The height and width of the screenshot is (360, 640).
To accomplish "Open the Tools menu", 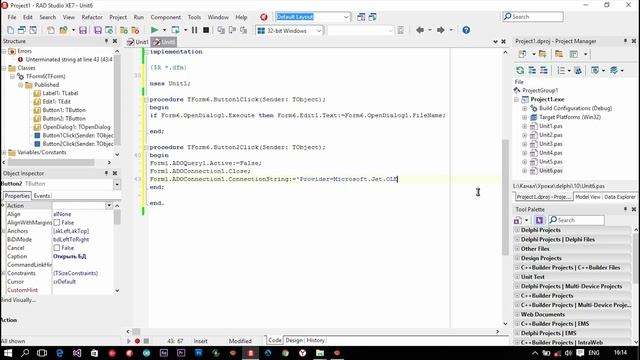I will [194, 17].
